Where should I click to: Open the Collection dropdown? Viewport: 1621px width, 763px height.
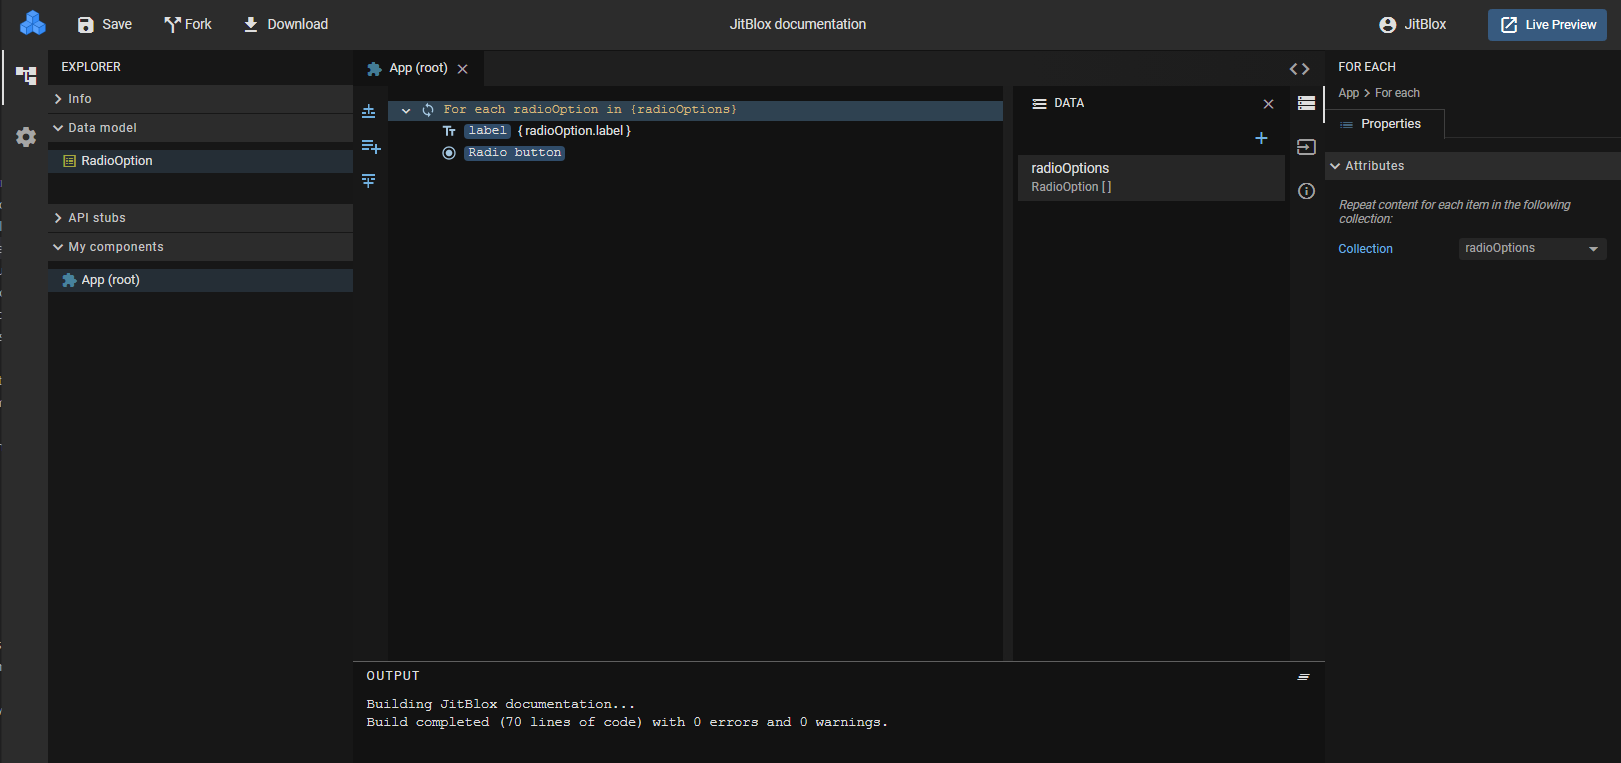[1532, 249]
